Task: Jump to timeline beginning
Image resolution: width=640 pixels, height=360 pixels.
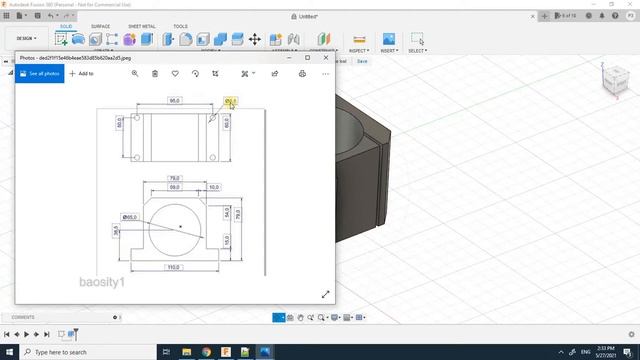Action: tap(7, 334)
